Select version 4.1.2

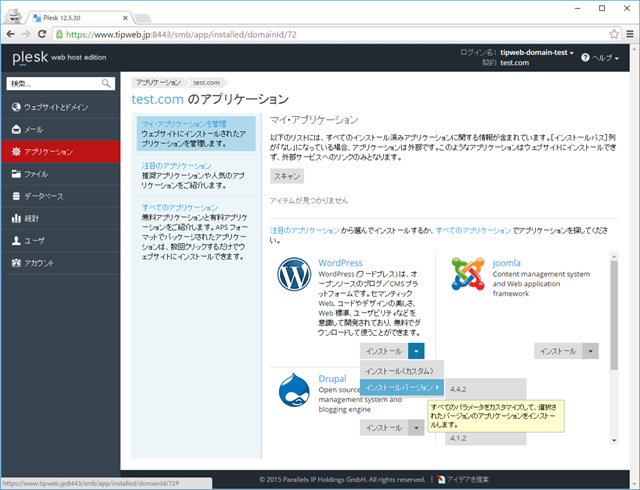(x=485, y=439)
